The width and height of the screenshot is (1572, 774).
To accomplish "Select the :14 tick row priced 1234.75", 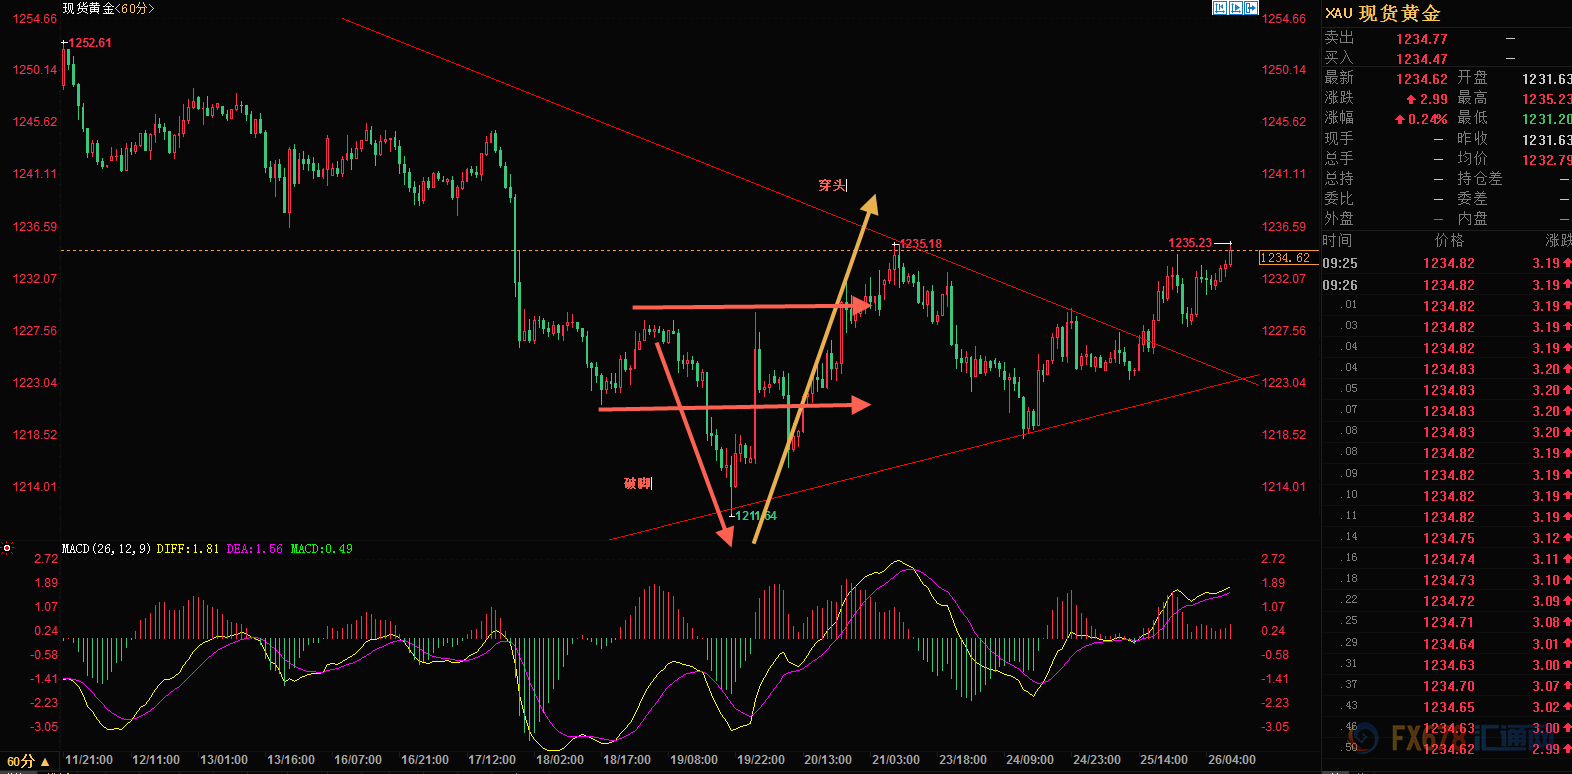I will 1447,538.
